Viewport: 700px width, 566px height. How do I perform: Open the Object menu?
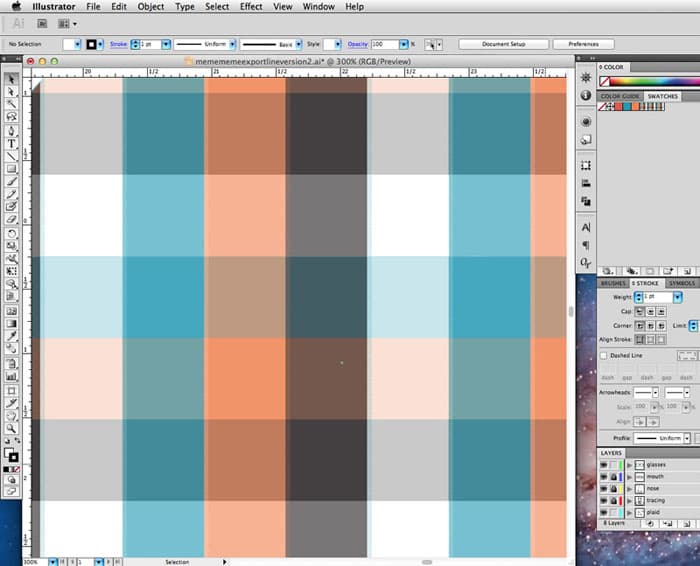[150, 7]
